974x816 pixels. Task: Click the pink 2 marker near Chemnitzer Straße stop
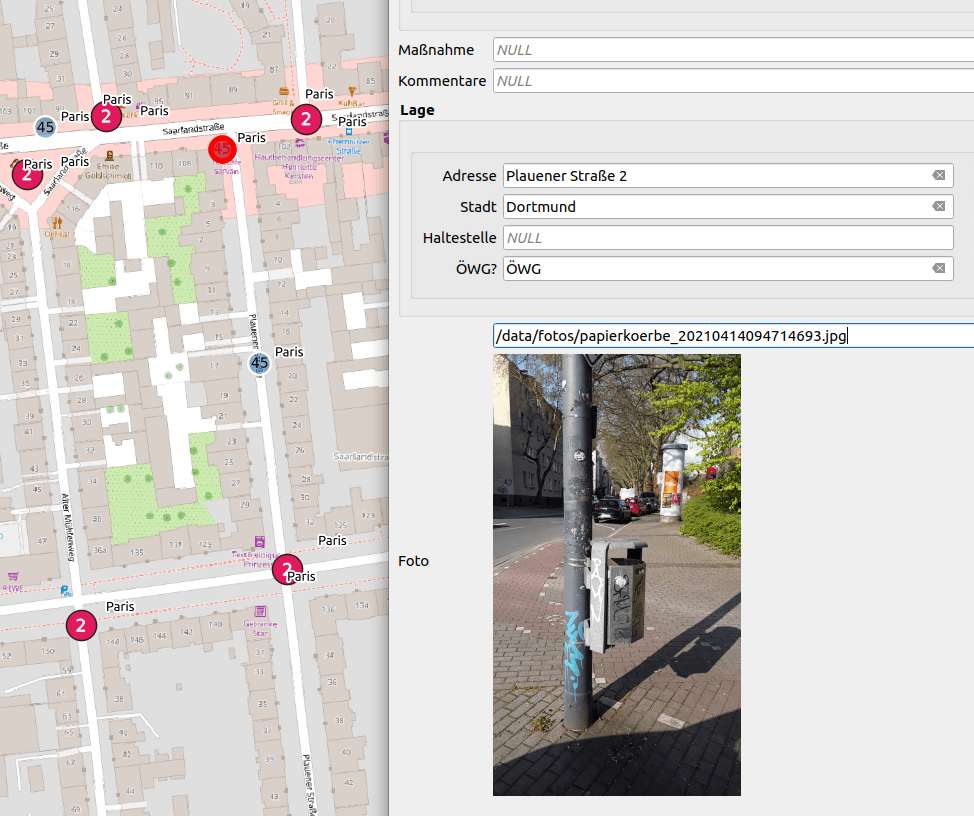coord(307,119)
